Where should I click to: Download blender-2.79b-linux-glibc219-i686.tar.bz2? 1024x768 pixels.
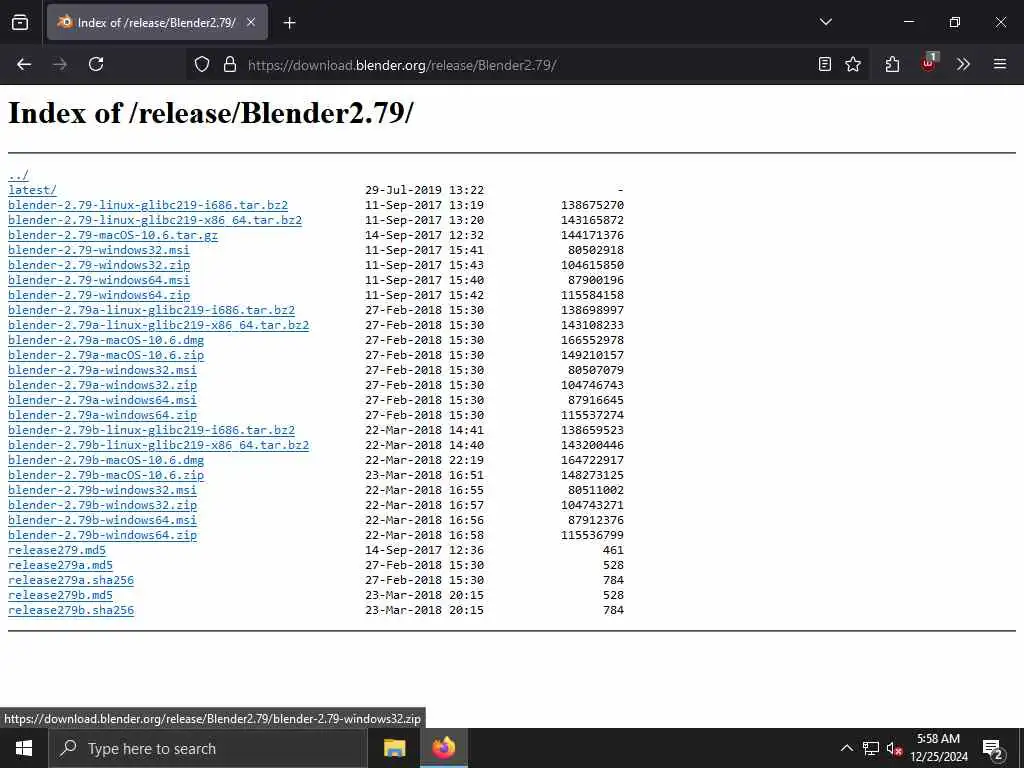[x=152, y=430]
